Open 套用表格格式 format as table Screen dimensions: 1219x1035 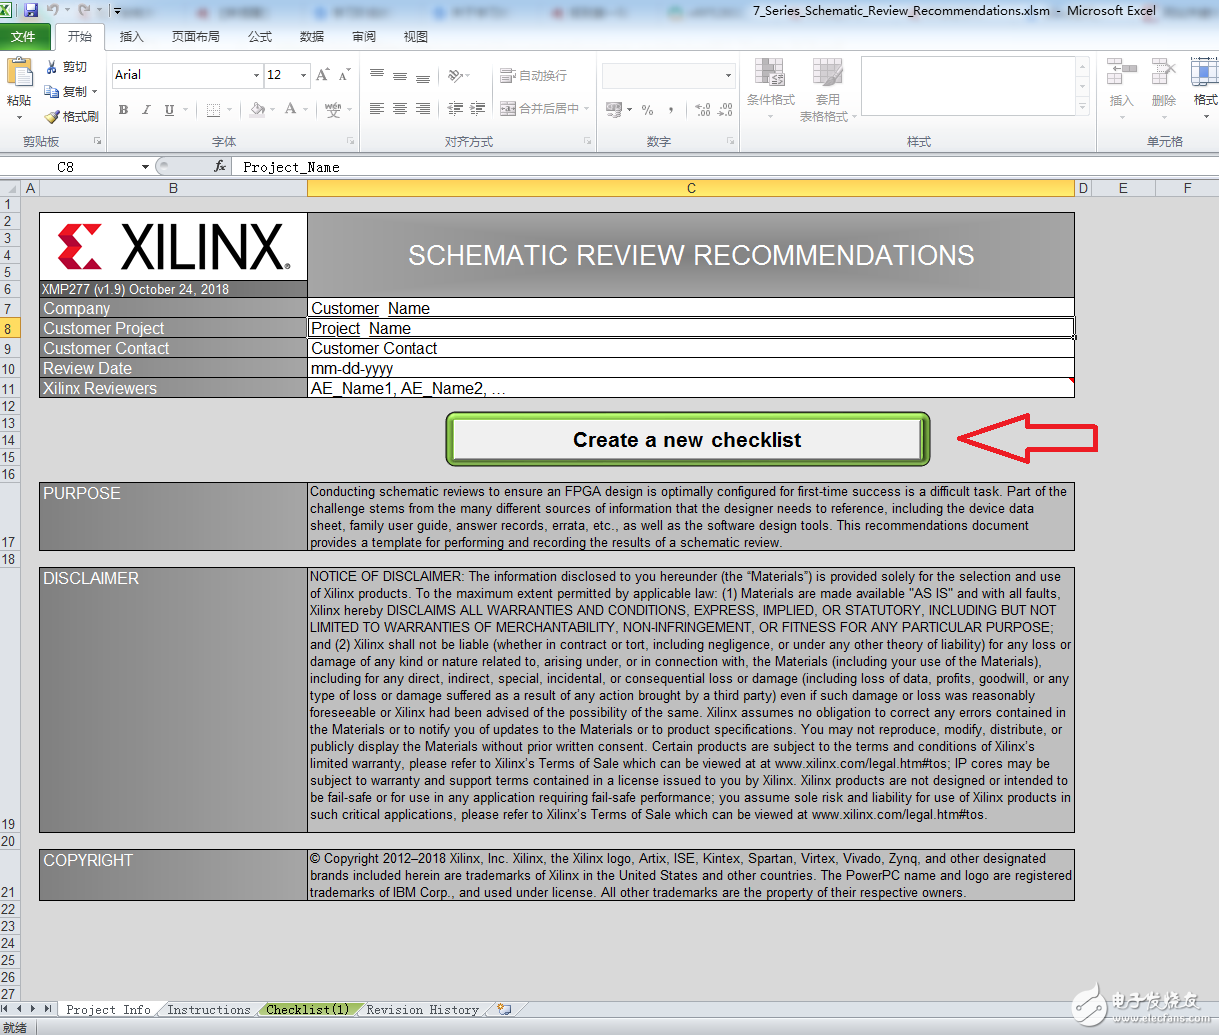click(x=826, y=88)
